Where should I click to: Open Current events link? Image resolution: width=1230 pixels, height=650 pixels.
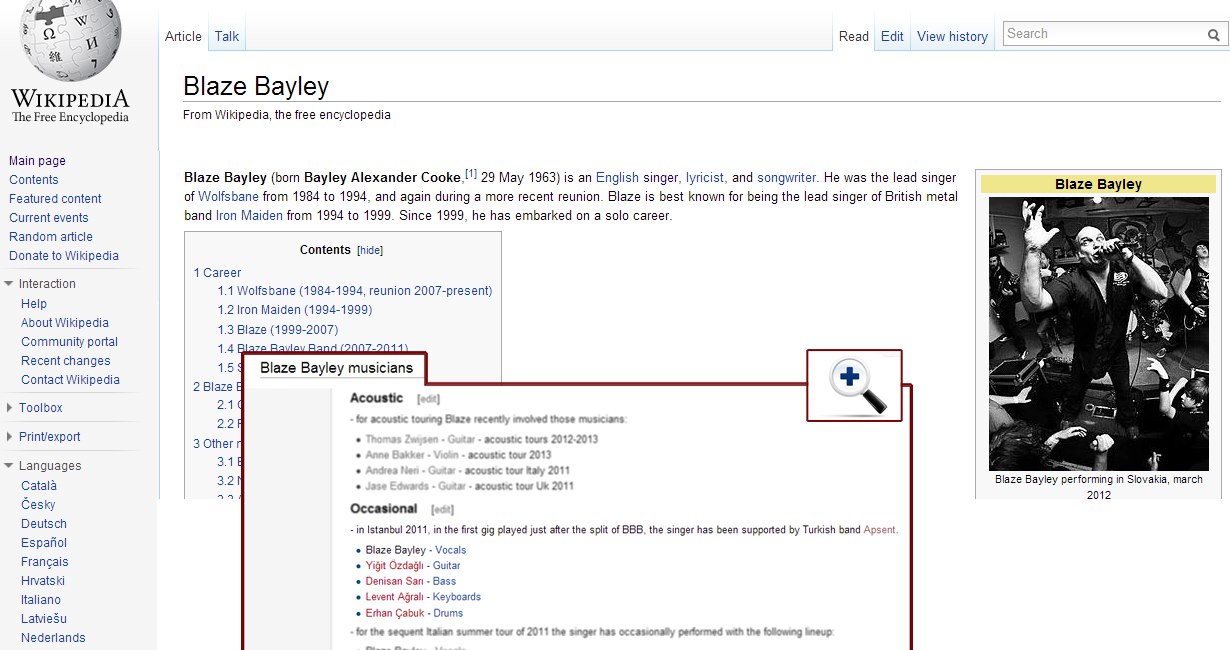pos(49,218)
